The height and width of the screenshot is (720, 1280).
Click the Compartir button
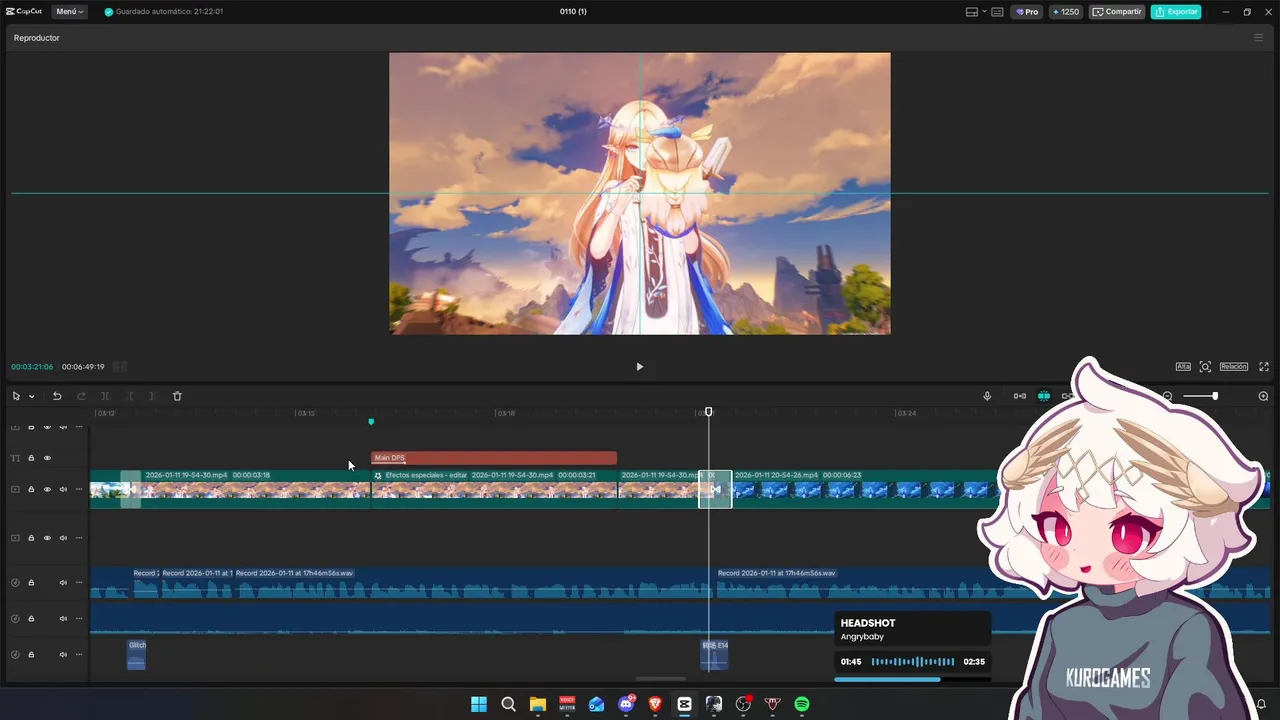point(1117,12)
